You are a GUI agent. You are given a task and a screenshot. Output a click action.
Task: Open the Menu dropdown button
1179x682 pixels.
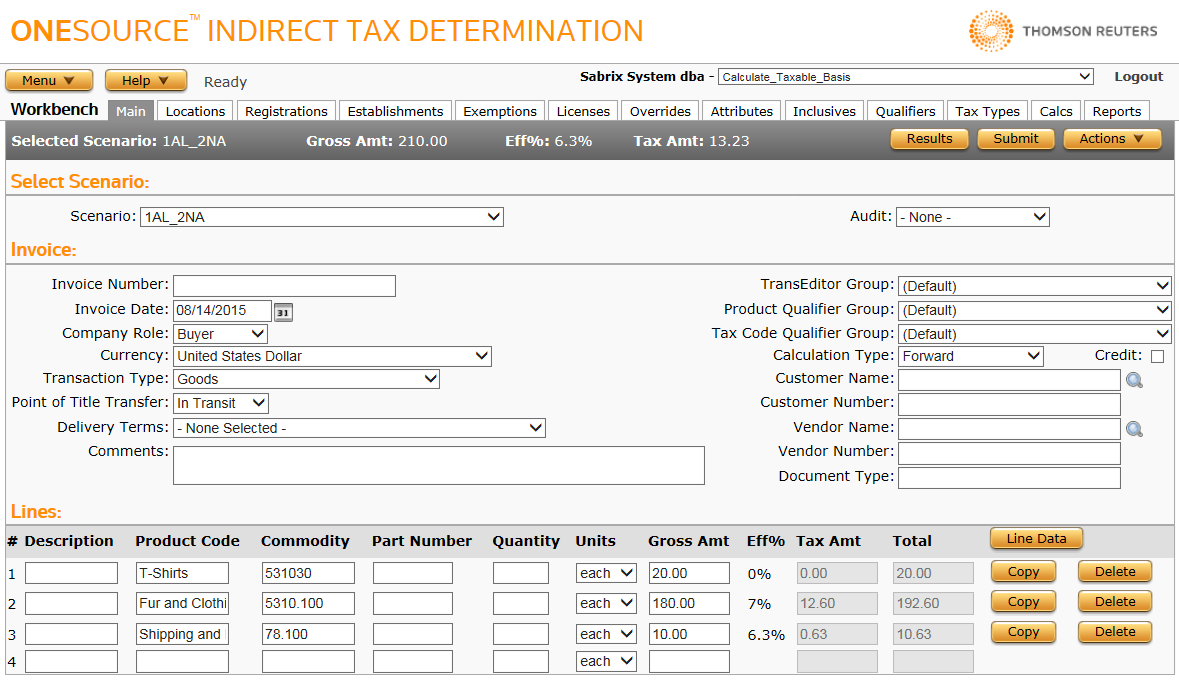point(49,81)
